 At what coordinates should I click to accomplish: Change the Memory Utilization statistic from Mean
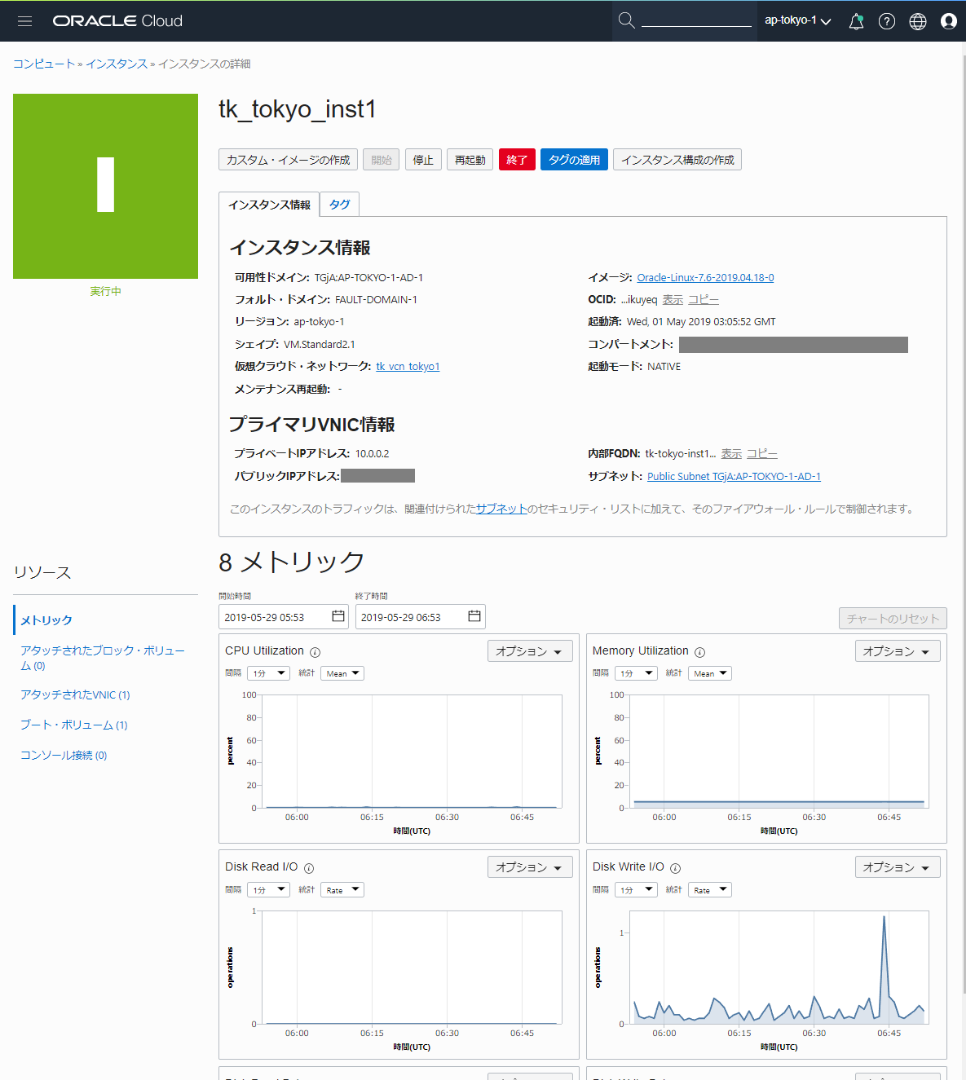click(709, 673)
